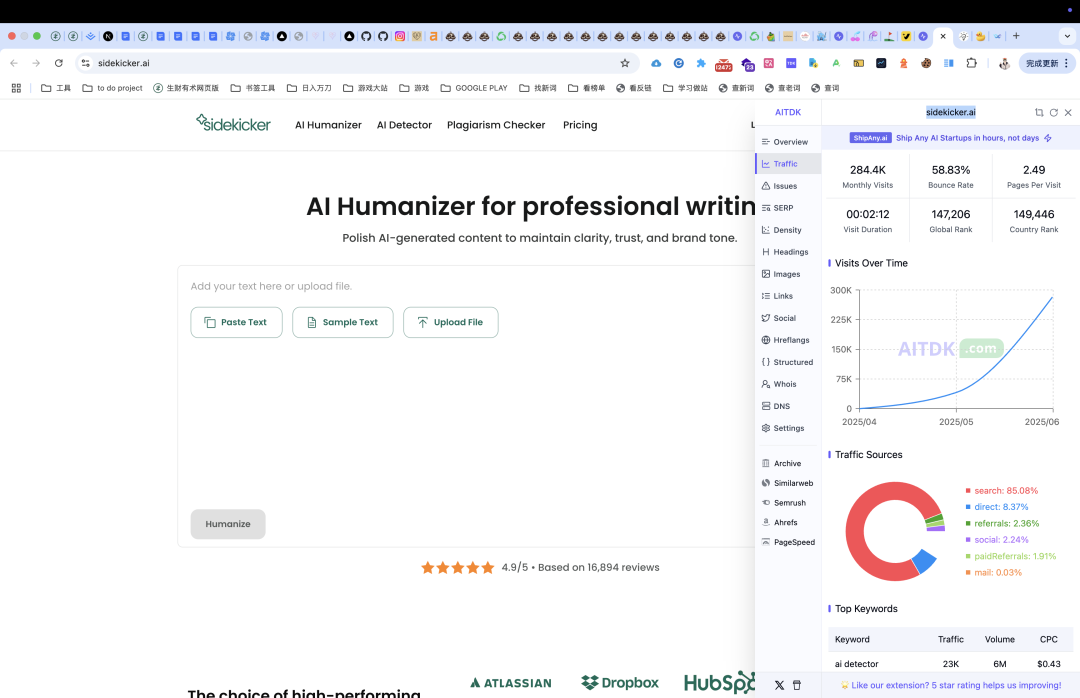Open the ShipAny.ai promotional banner
The image size is (1080, 698).
click(951, 138)
